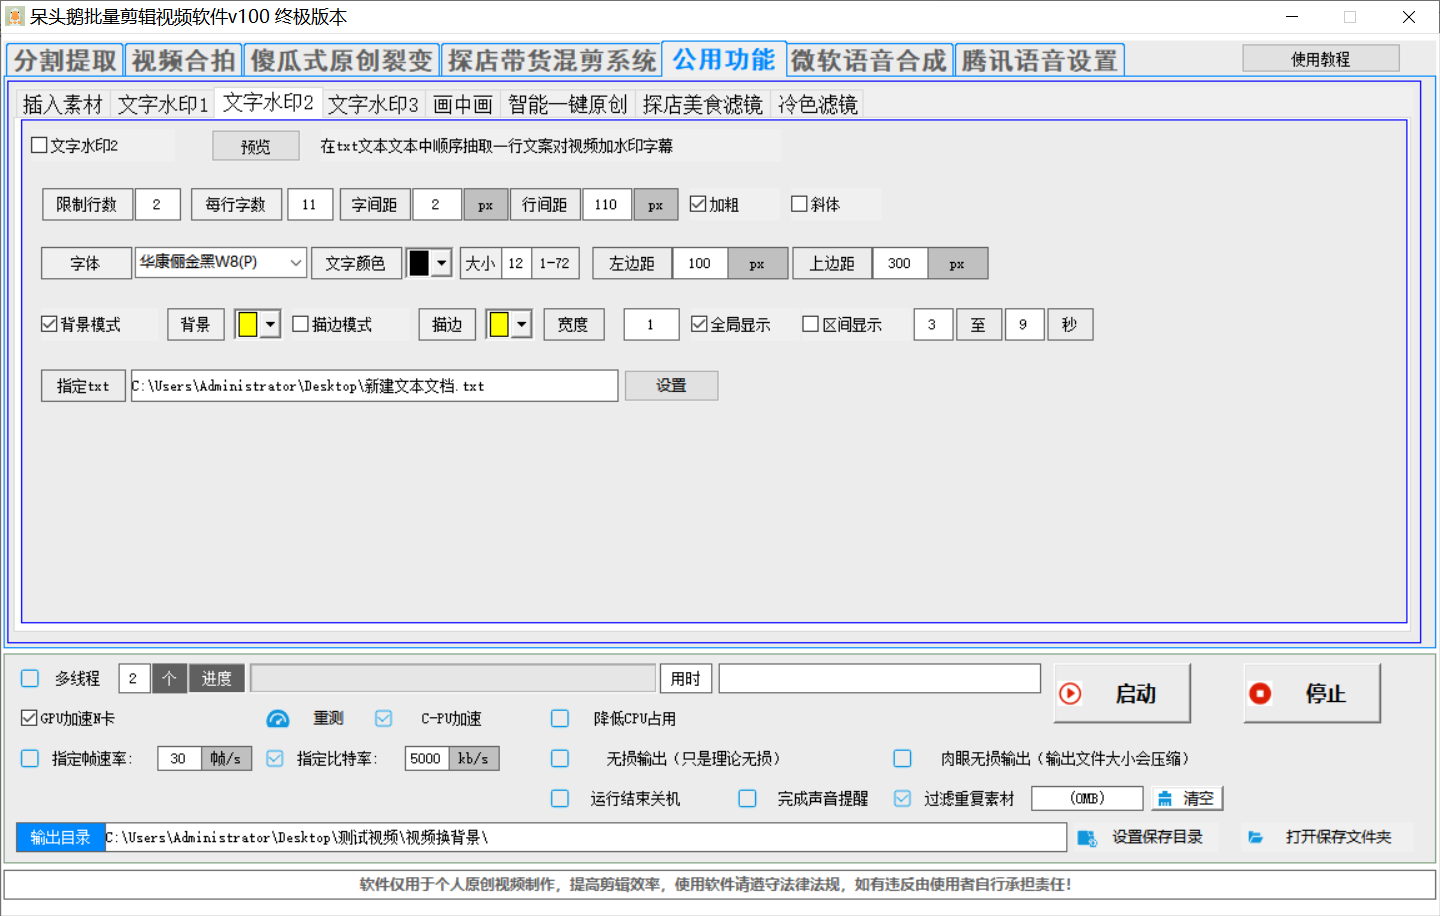Enable the 区间显示 checkbox
The image size is (1440, 916).
(x=811, y=324)
